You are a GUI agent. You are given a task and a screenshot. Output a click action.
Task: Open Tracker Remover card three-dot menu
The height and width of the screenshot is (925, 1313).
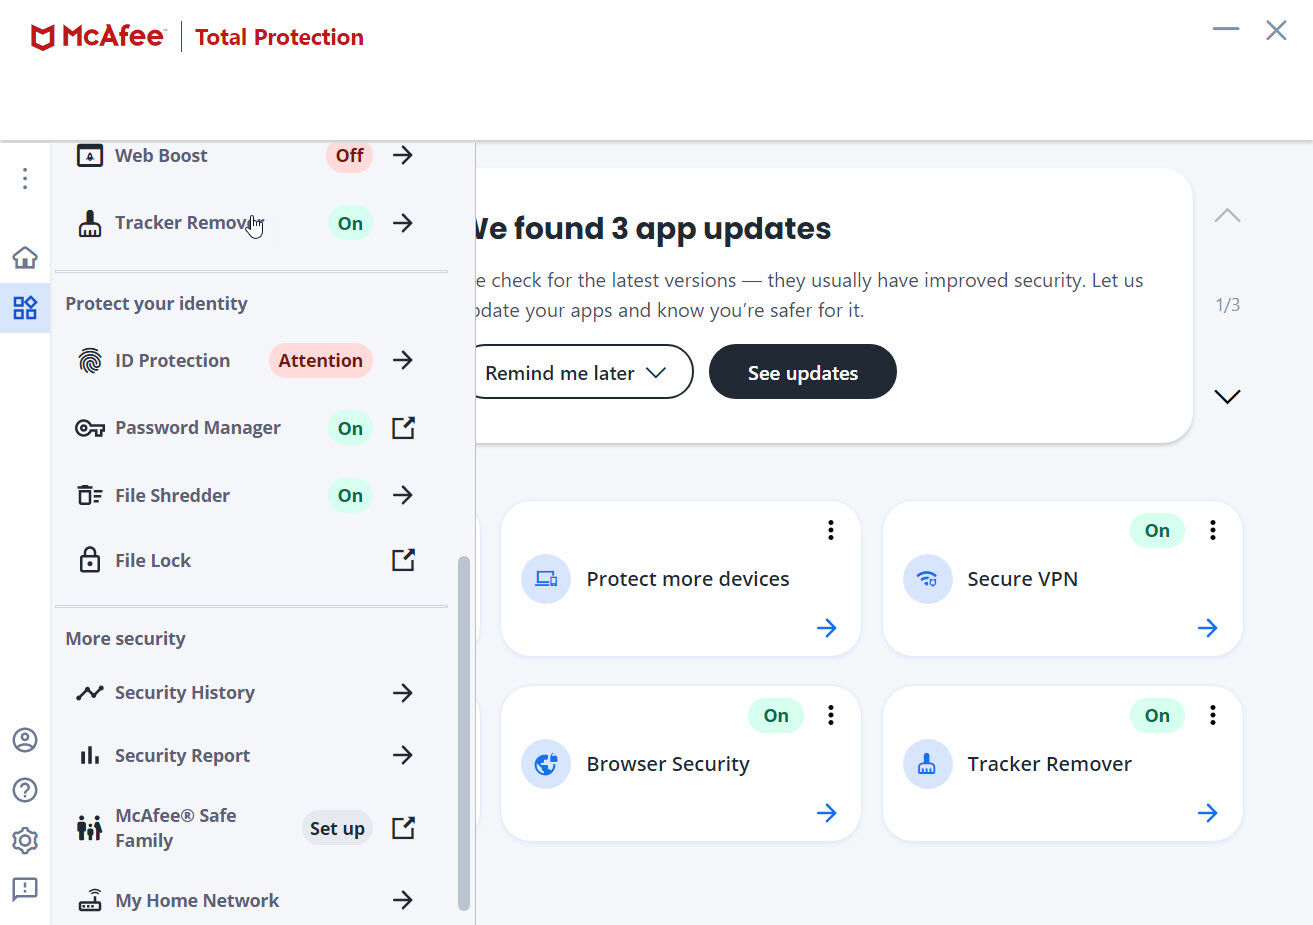1213,715
